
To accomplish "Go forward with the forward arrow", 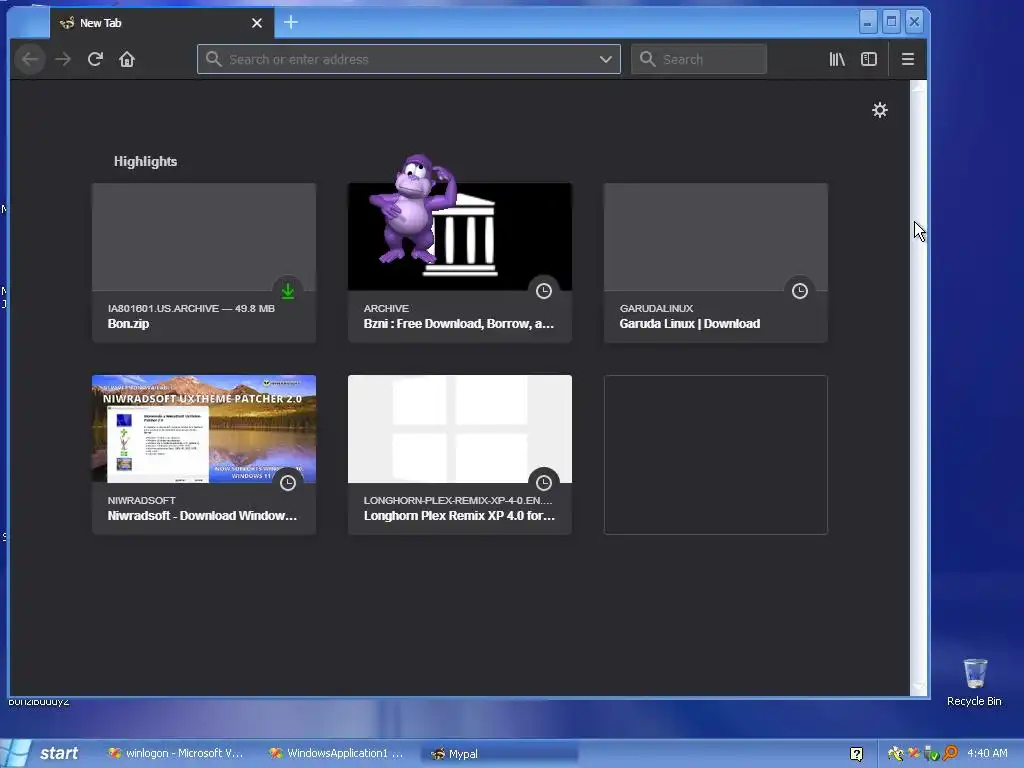I will (x=63, y=59).
